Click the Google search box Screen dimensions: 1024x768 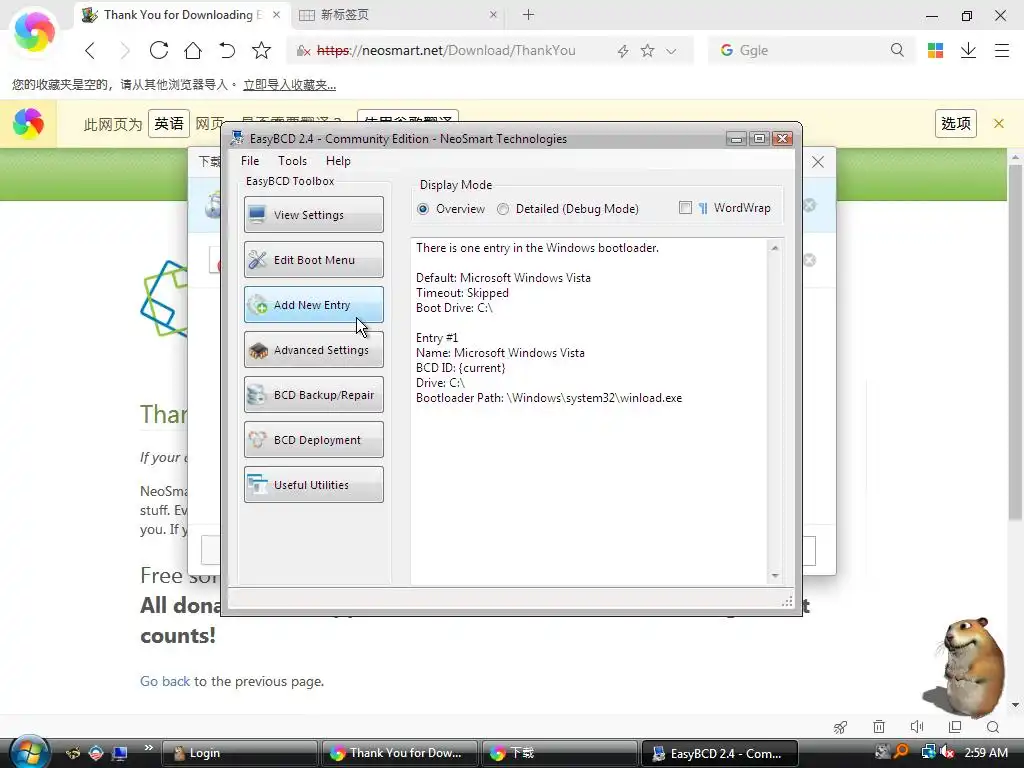(x=810, y=50)
